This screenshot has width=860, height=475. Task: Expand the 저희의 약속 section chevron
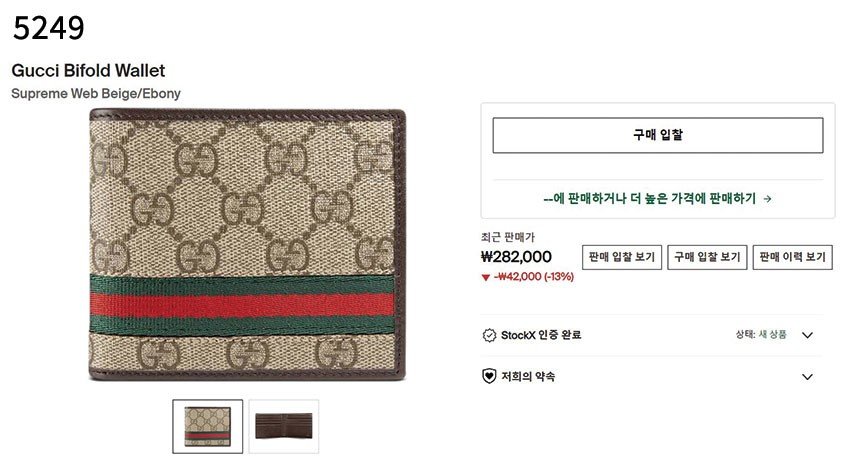coord(808,377)
